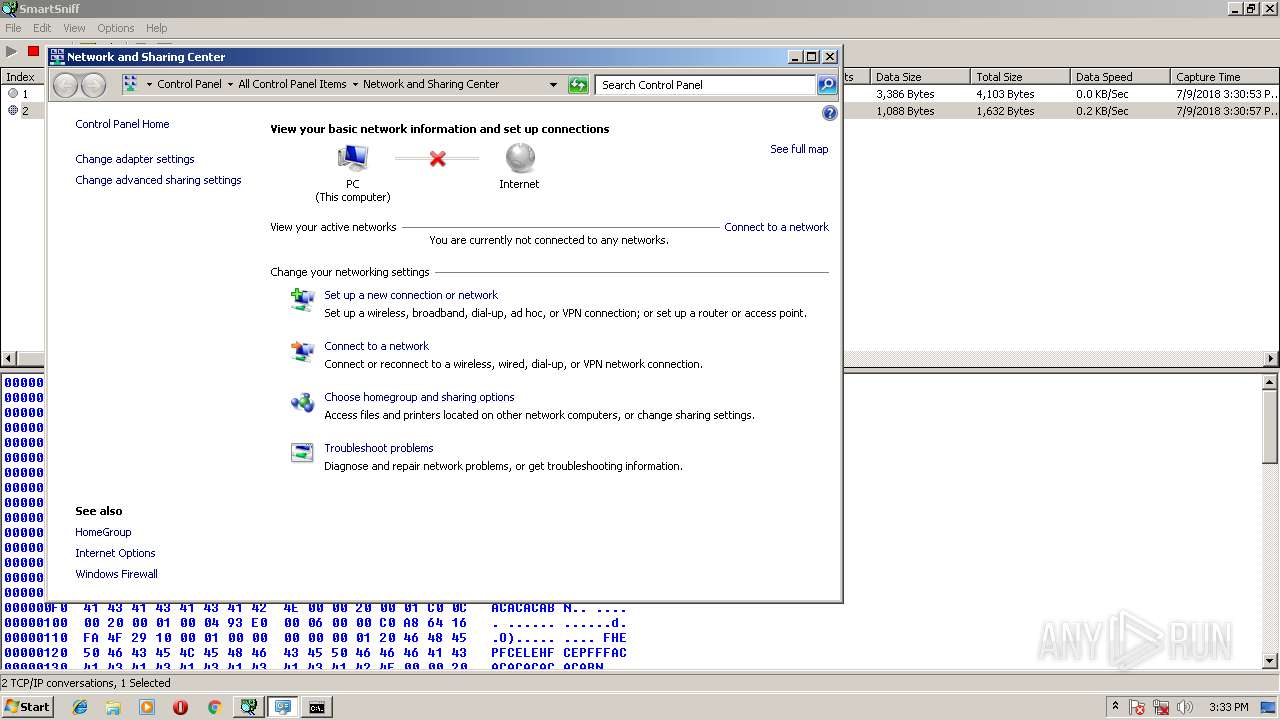Screen dimensions: 1280x720
Task: Click 'Connect to a network' heading in networking settings
Action: click(376, 346)
